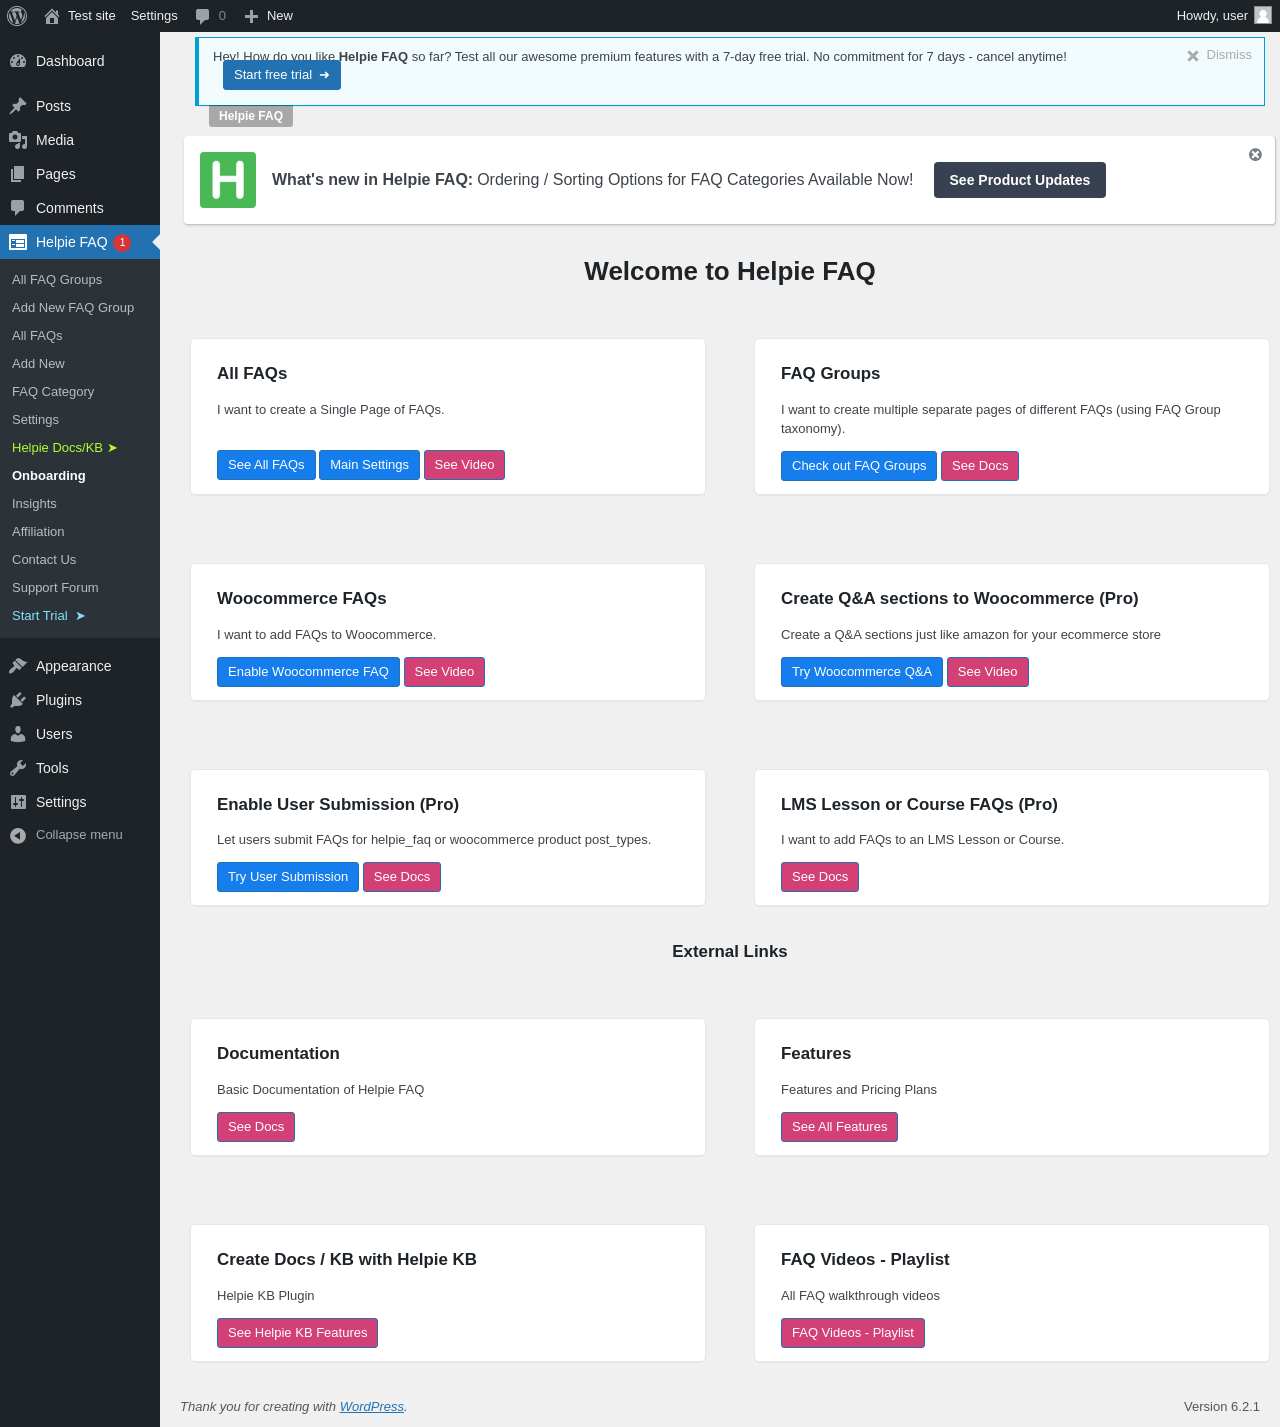
Task: Open Onboarding submenu item
Action: click(x=49, y=476)
